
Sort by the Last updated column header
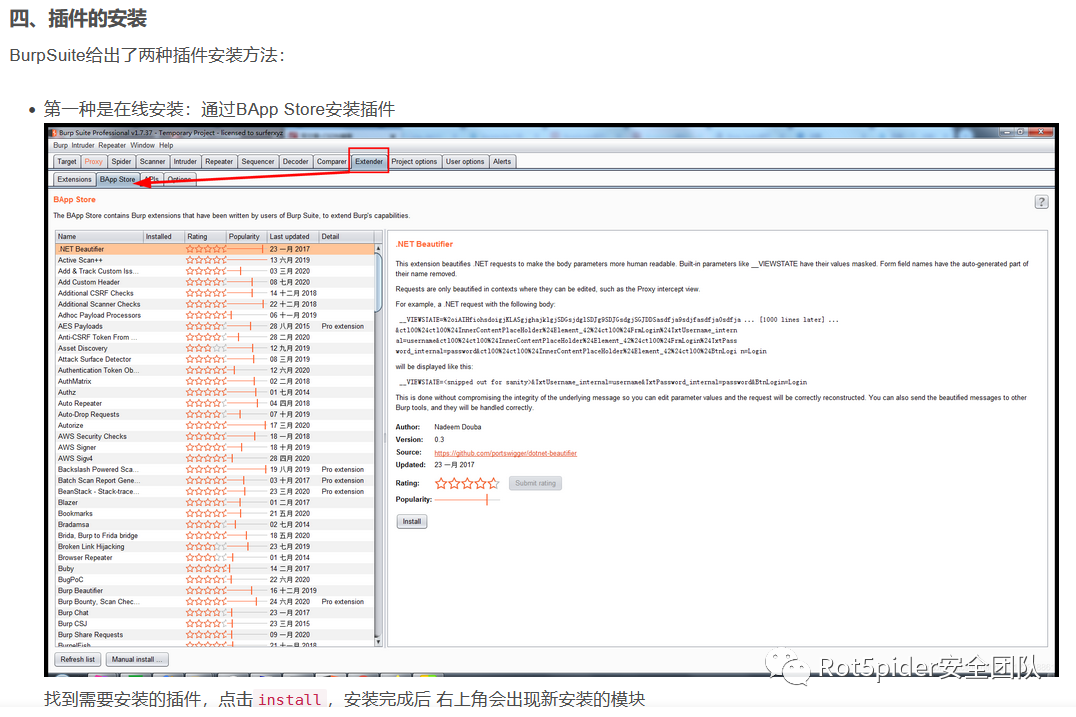tap(293, 236)
